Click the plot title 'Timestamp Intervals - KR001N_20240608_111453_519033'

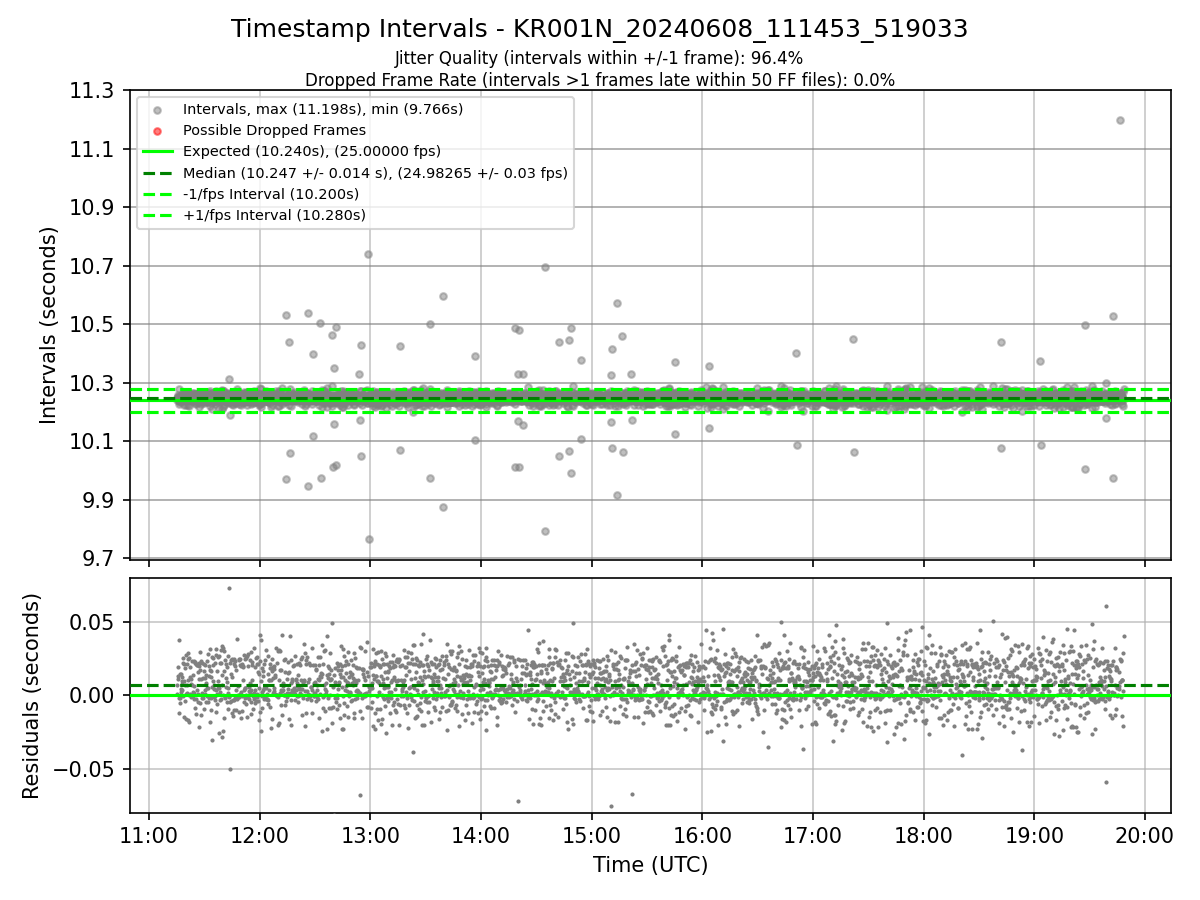point(599,29)
